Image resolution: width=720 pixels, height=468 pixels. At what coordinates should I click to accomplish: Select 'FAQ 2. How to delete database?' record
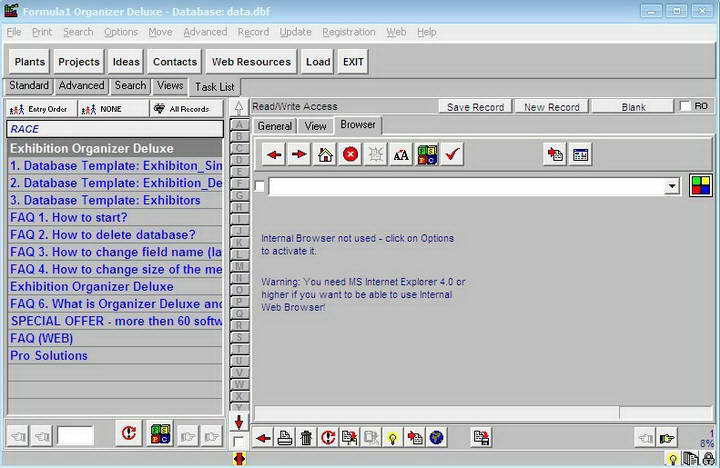pyautogui.click(x=115, y=235)
